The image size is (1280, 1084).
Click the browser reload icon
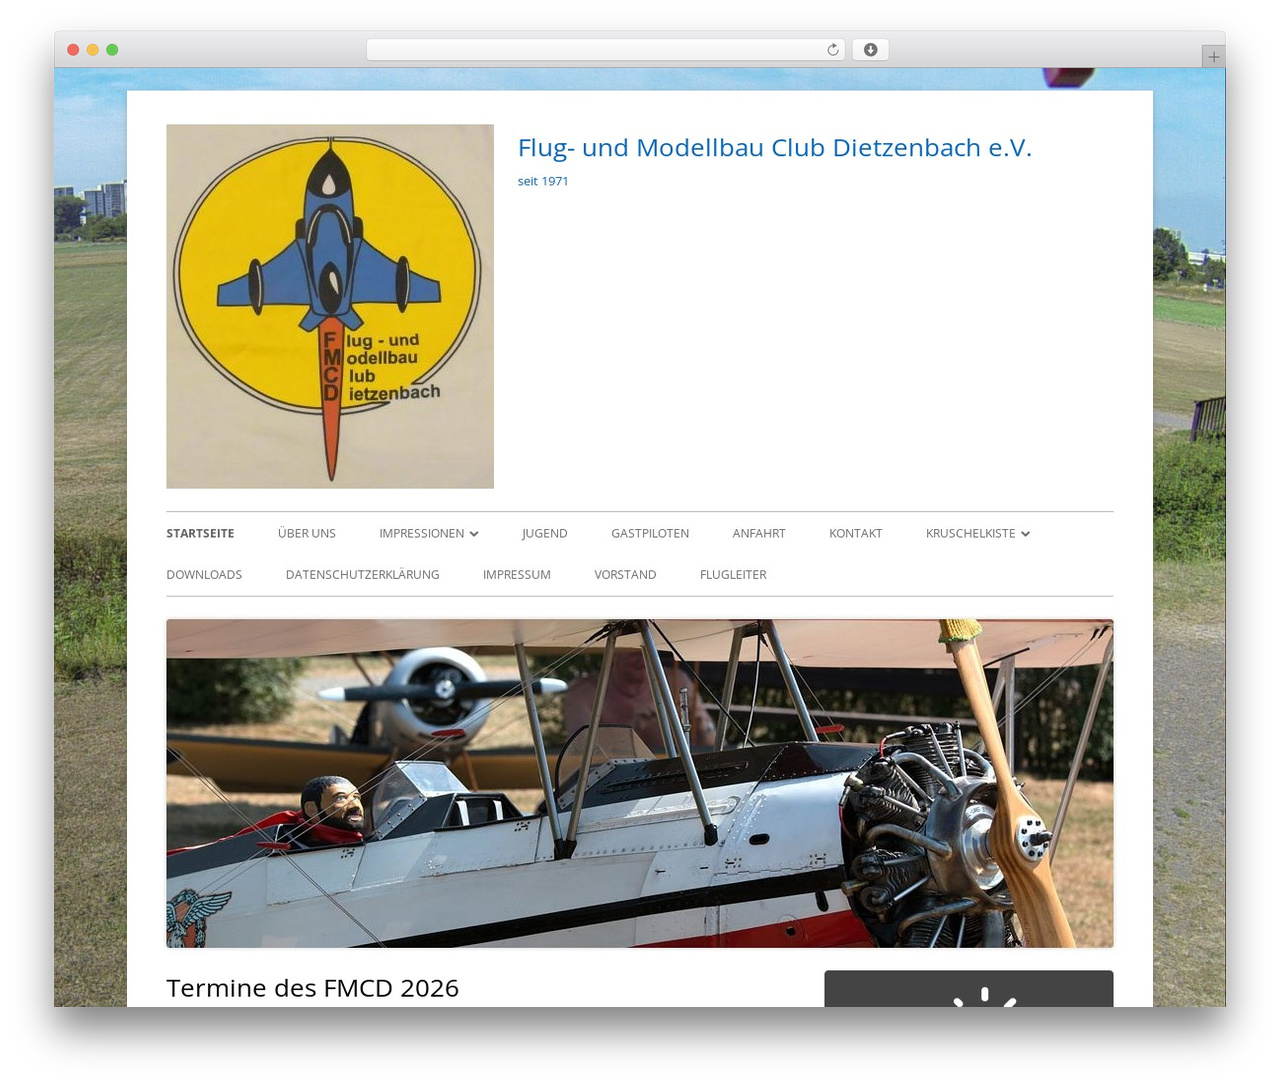pos(832,50)
